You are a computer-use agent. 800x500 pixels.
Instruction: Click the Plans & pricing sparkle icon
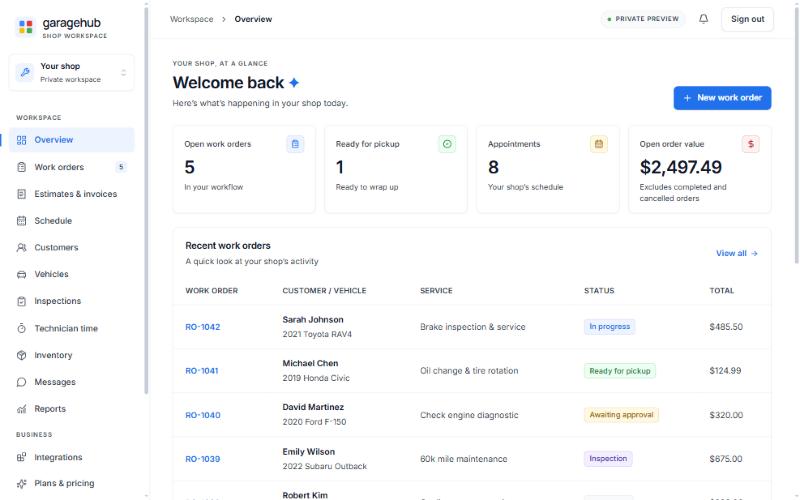coord(21,483)
